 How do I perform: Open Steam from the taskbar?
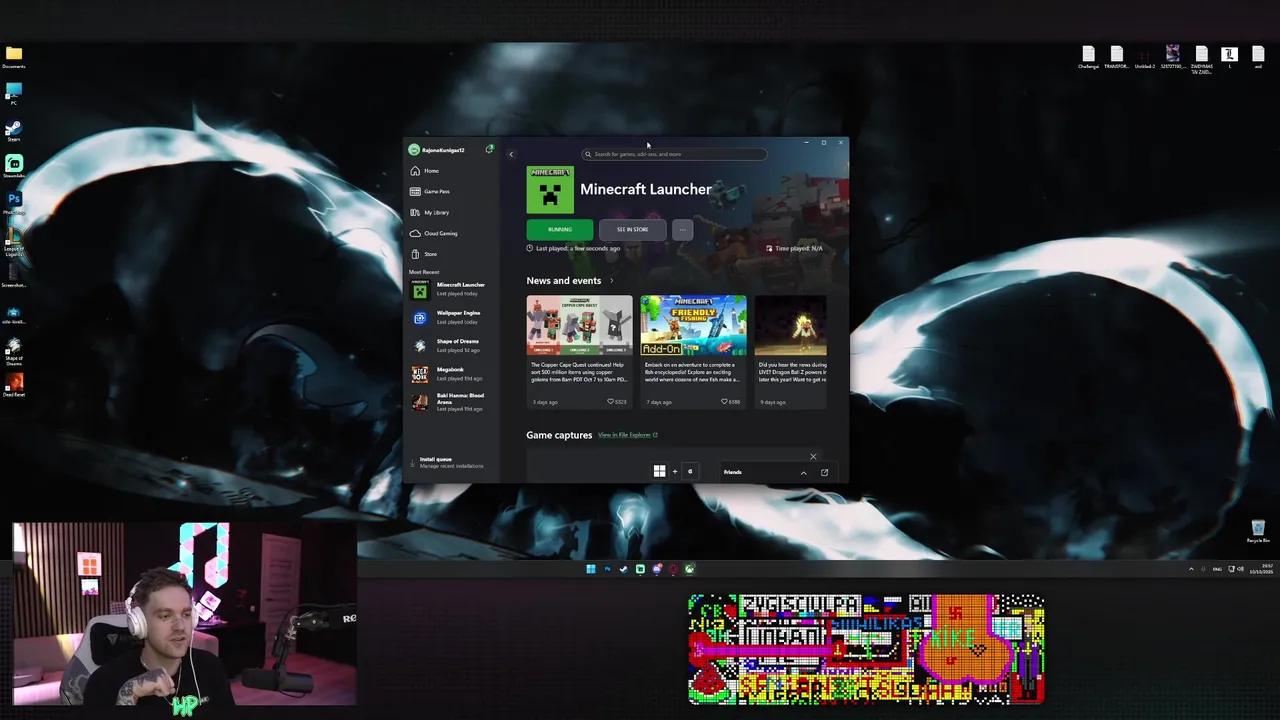623,569
